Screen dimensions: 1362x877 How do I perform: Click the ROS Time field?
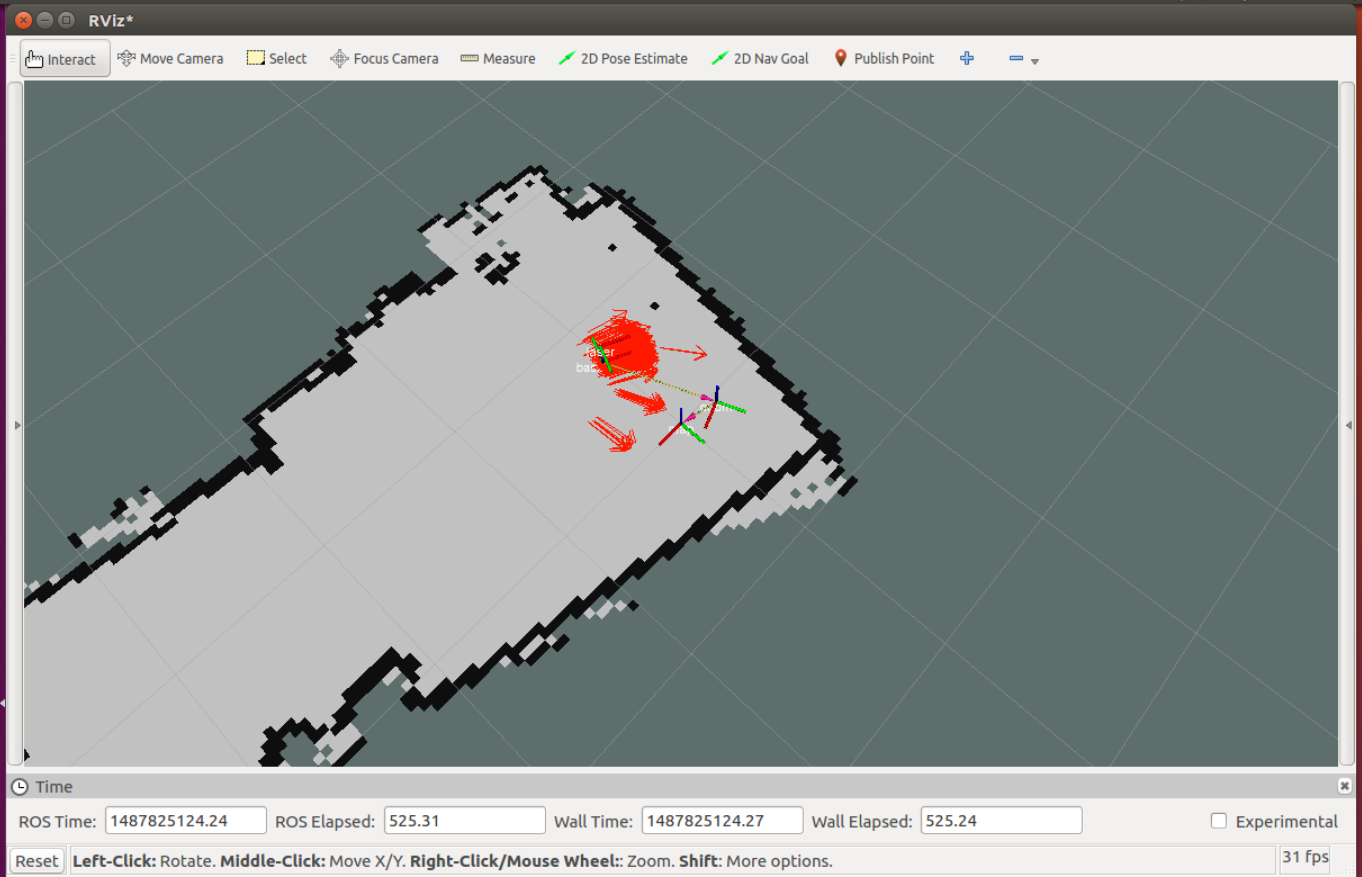(186, 821)
